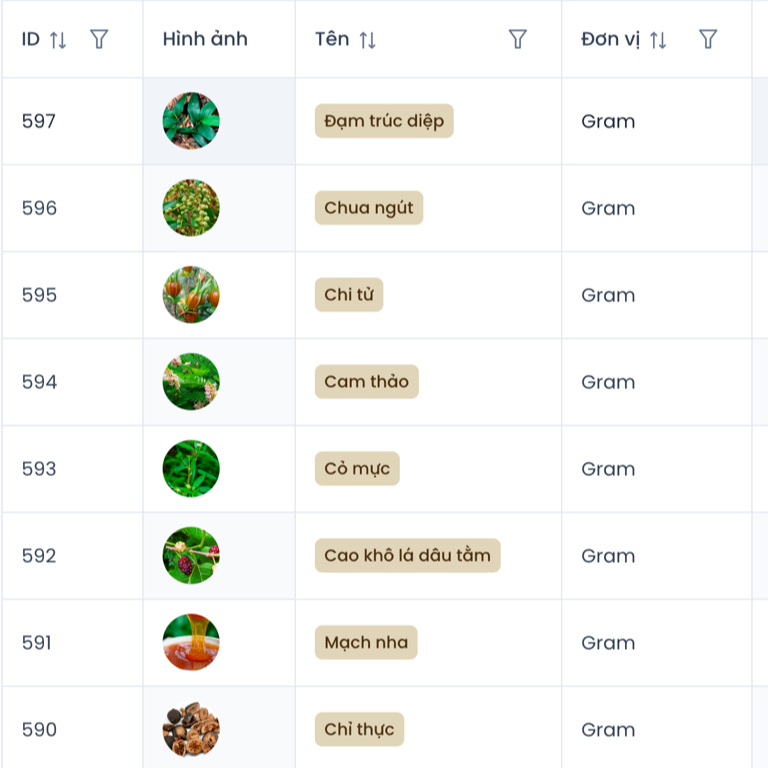Image resolution: width=768 pixels, height=768 pixels.
Task: Sort table by Tên column
Action: point(368,40)
